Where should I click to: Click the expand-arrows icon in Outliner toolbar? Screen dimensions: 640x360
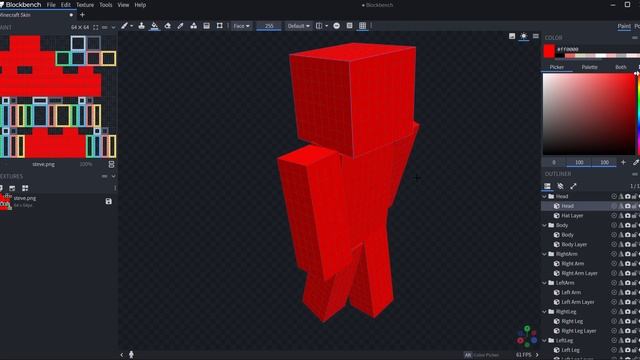[573, 186]
